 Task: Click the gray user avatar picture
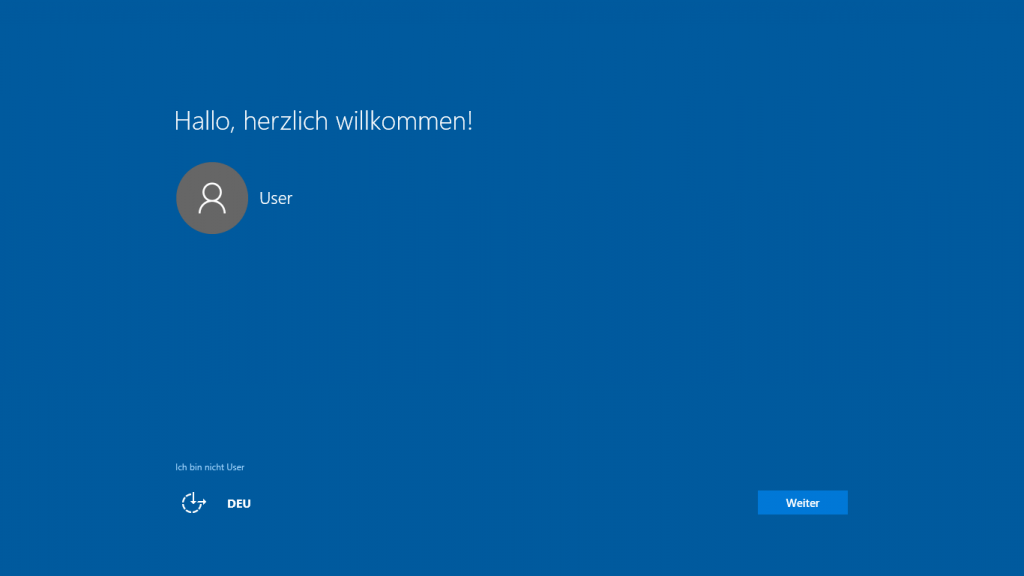tap(212, 198)
